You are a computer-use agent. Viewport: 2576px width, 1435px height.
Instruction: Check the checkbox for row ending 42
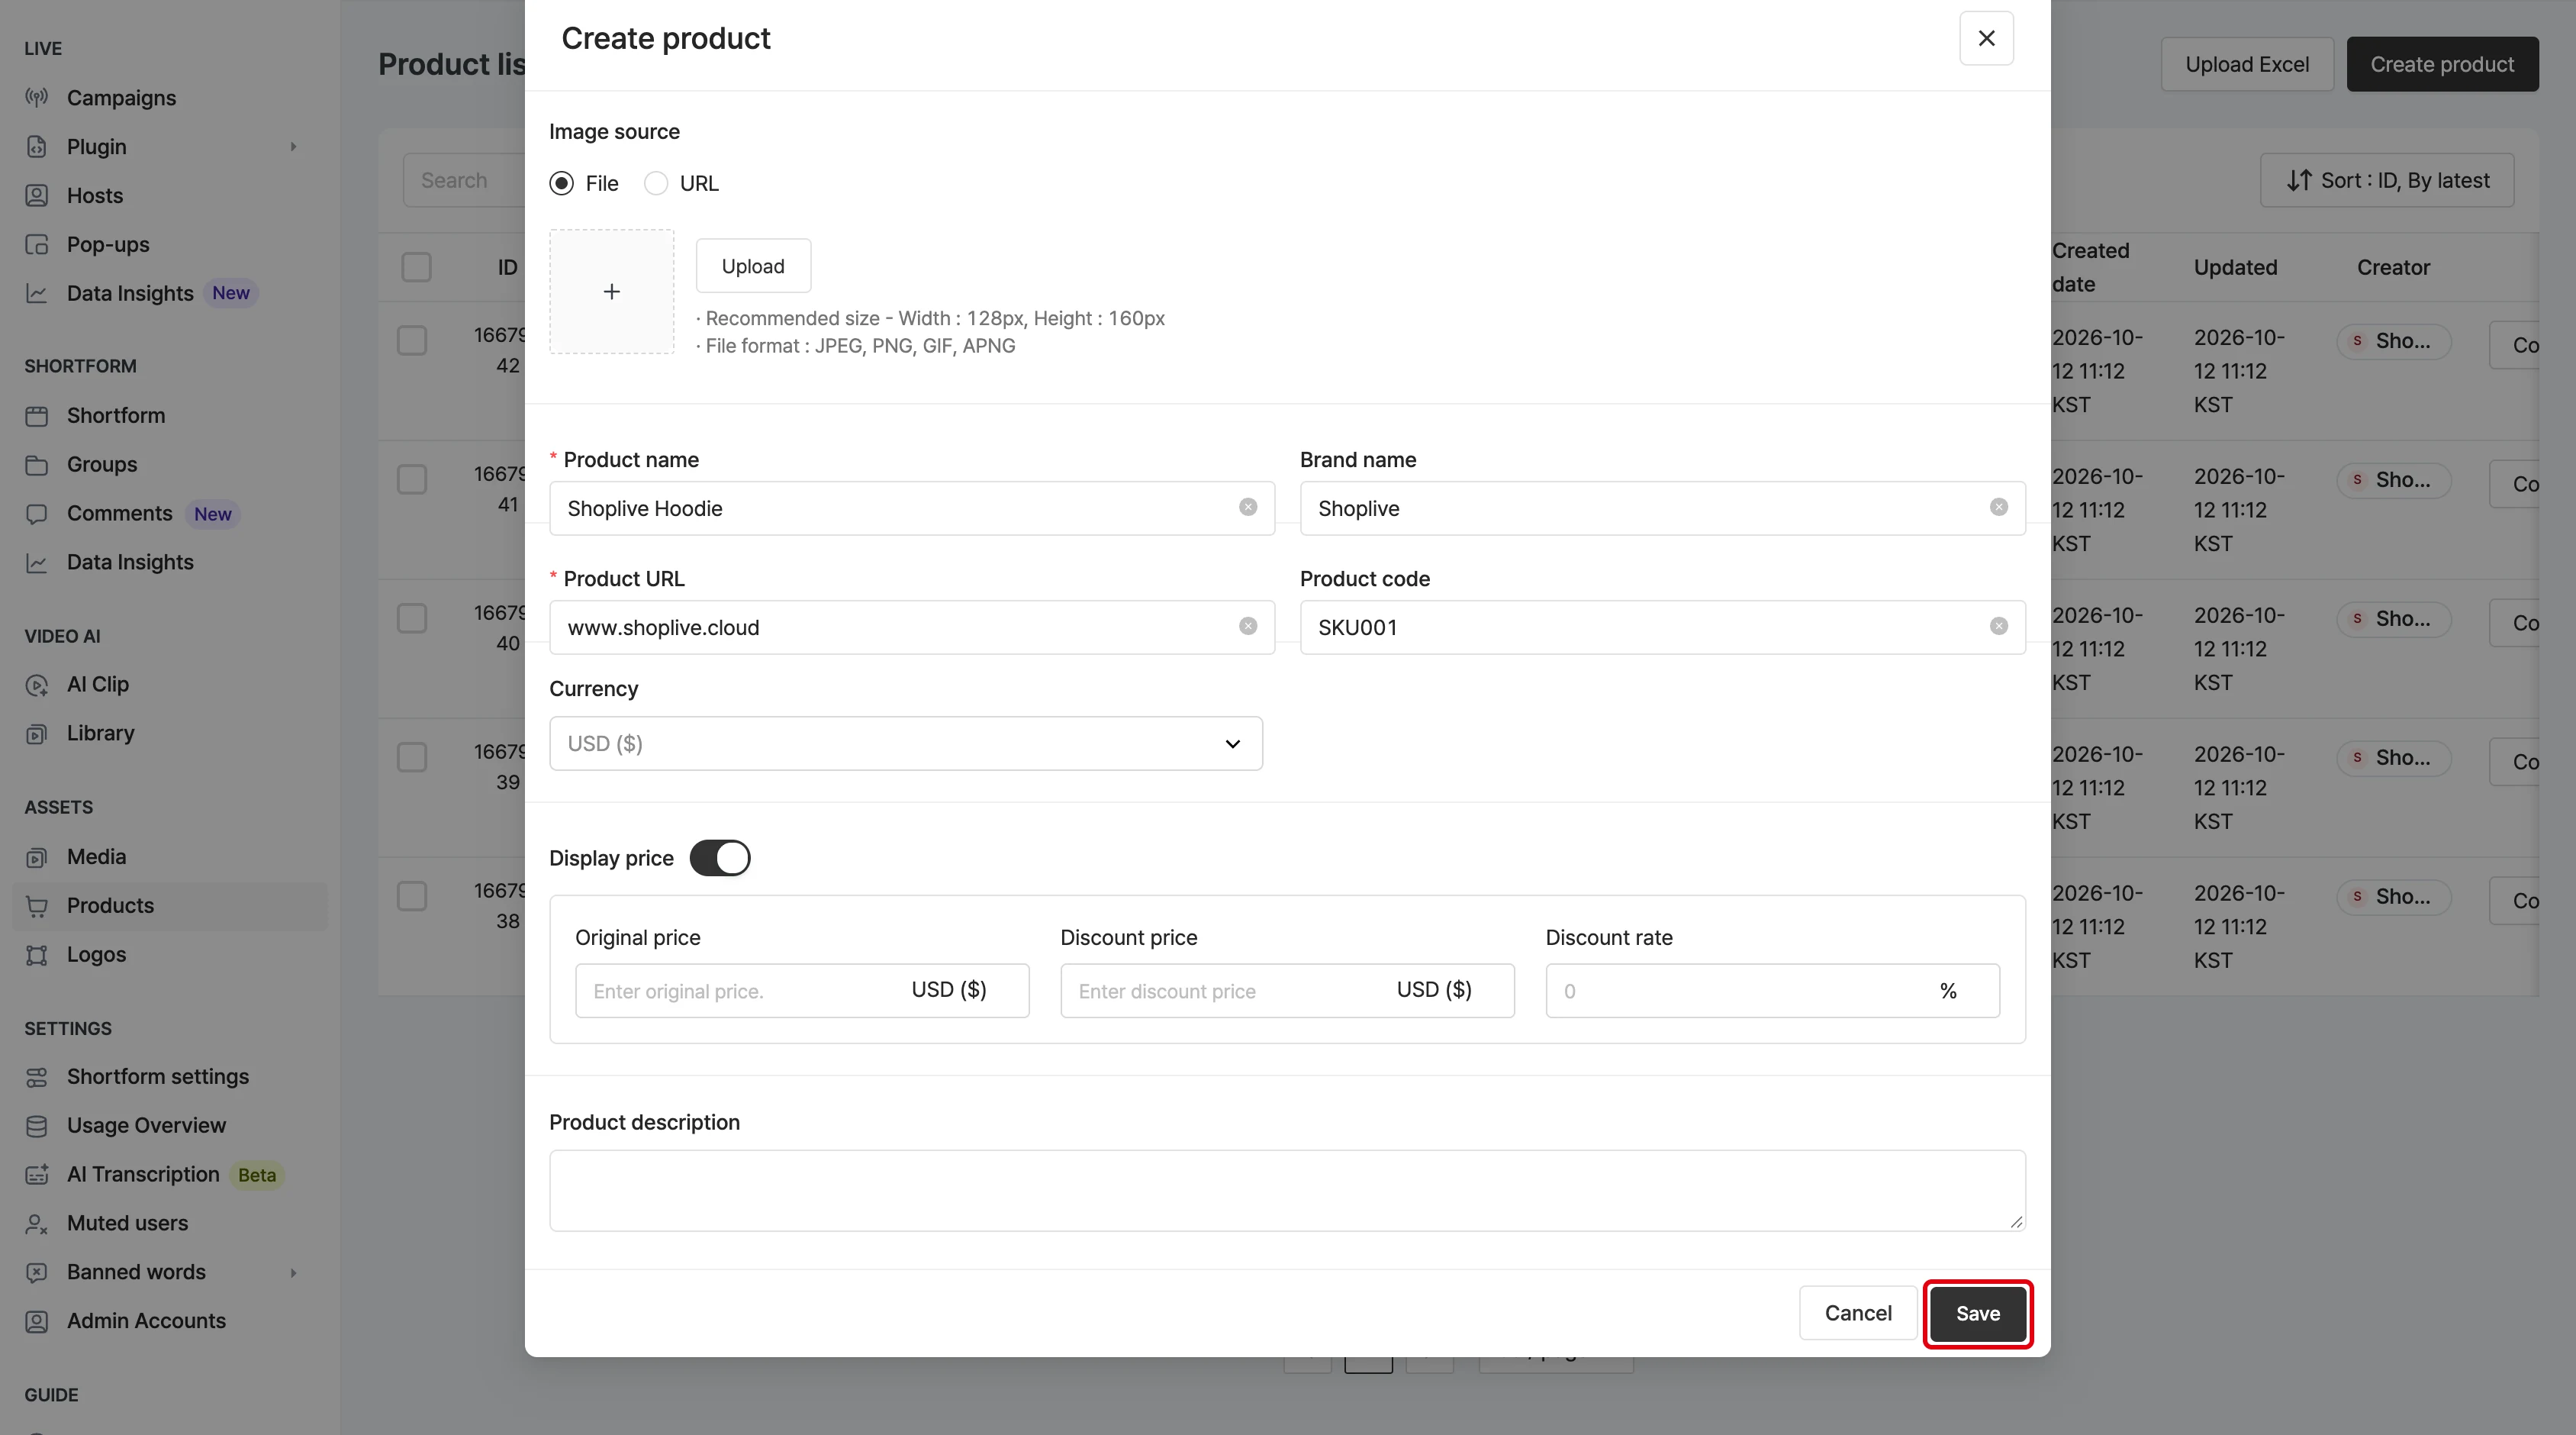[x=412, y=340]
